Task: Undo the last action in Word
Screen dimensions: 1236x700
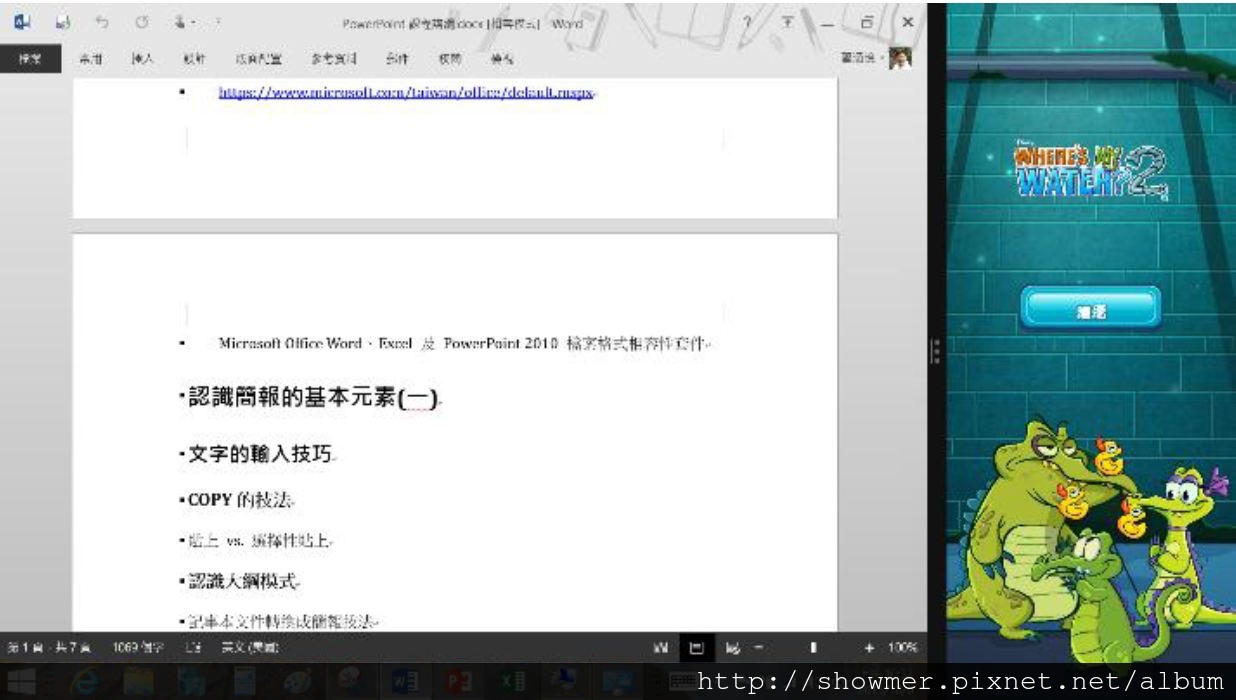Action: pyautogui.click(x=102, y=22)
